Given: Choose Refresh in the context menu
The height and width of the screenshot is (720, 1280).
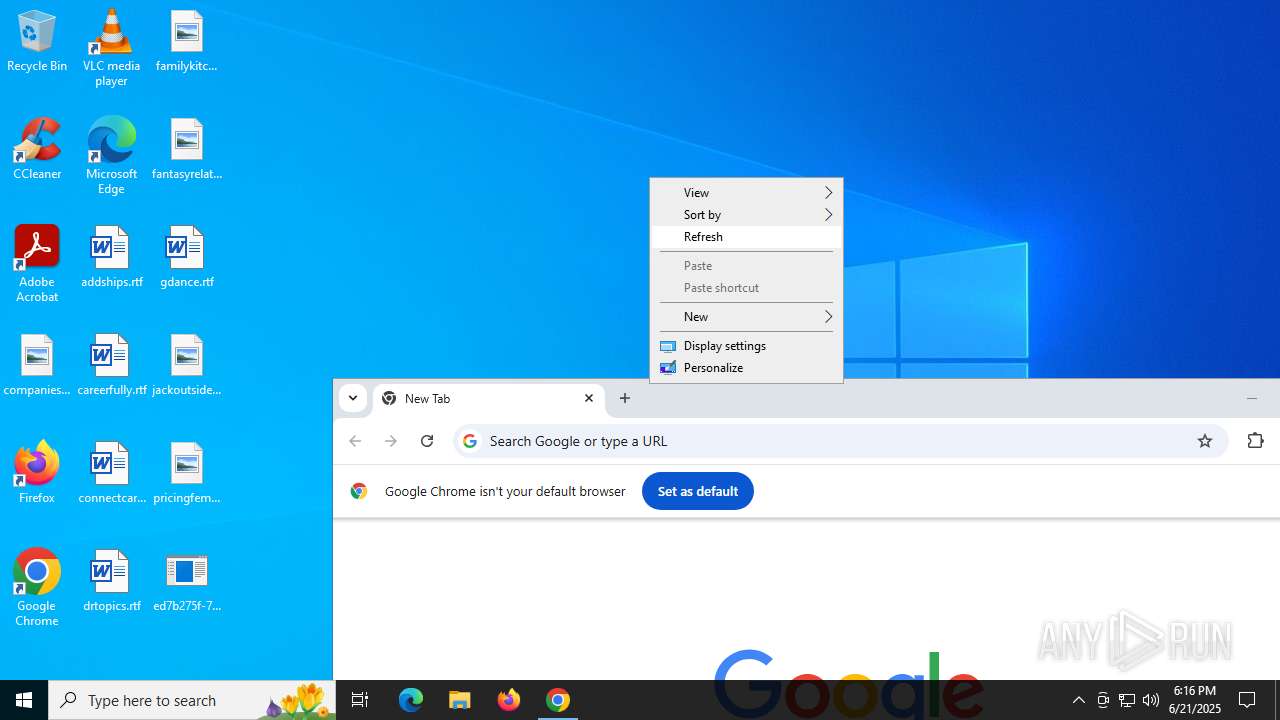Looking at the screenshot, I should click(746, 237).
